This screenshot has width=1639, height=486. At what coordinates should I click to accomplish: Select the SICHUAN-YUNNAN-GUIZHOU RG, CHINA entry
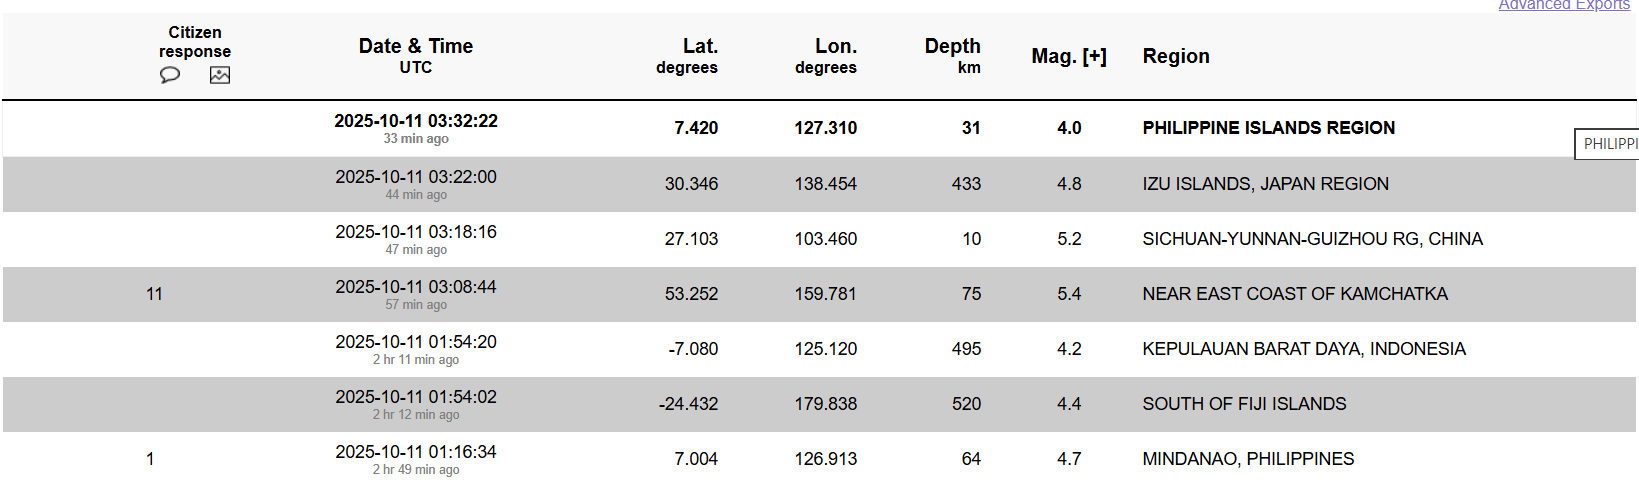[1312, 239]
